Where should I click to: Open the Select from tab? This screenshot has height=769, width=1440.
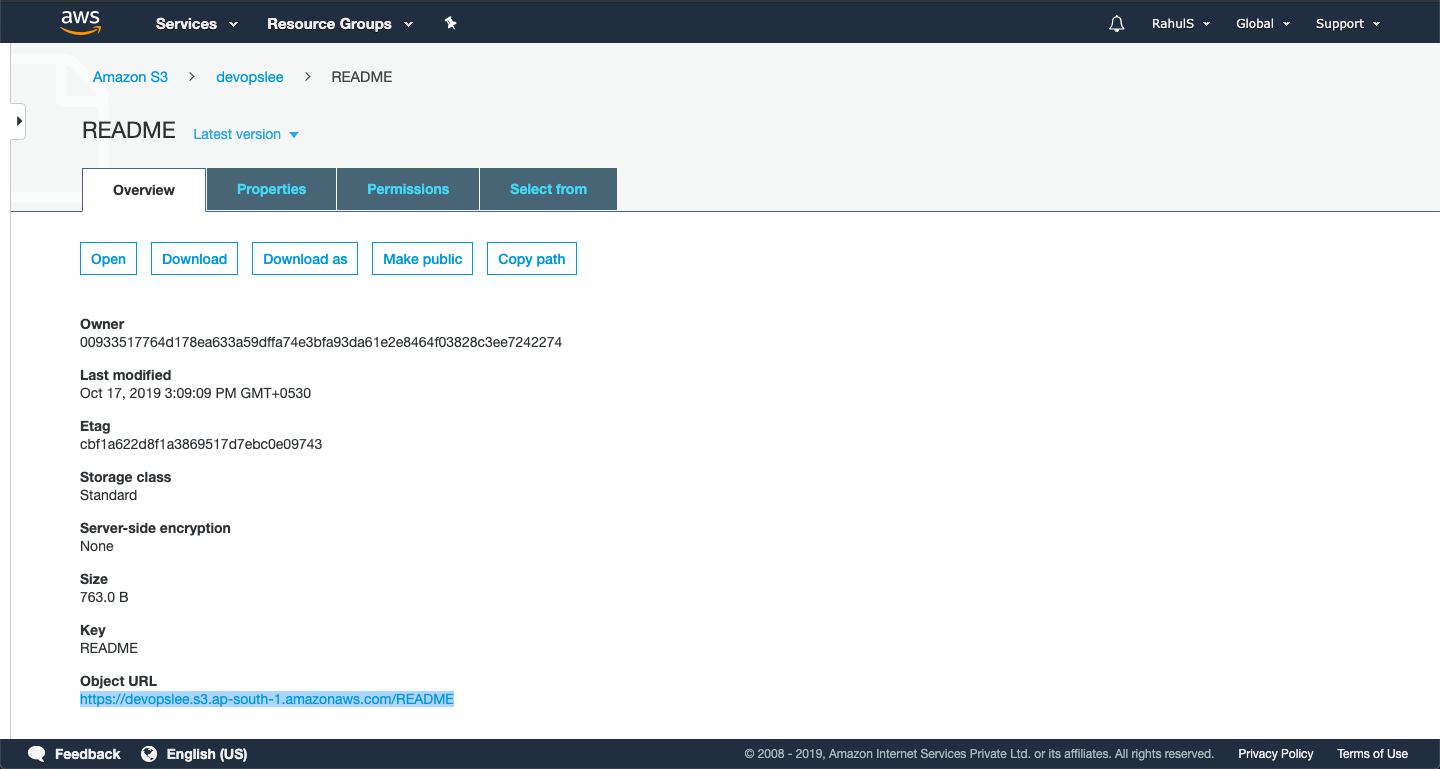pos(548,189)
